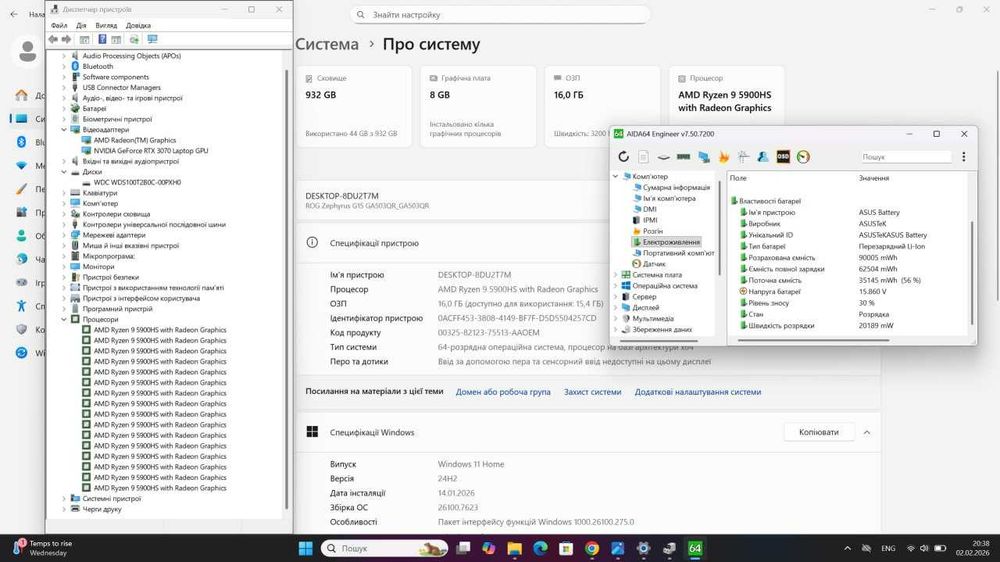1000x562 pixels.
Task: Click Device Manager back arrow icon
Action: point(53,40)
